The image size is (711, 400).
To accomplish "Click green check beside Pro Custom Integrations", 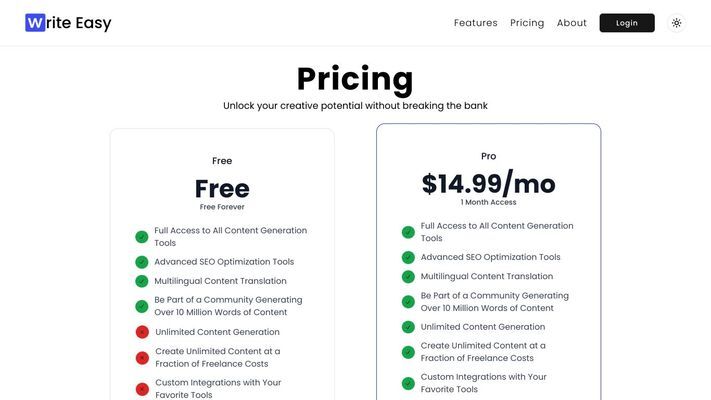I will [408, 384].
